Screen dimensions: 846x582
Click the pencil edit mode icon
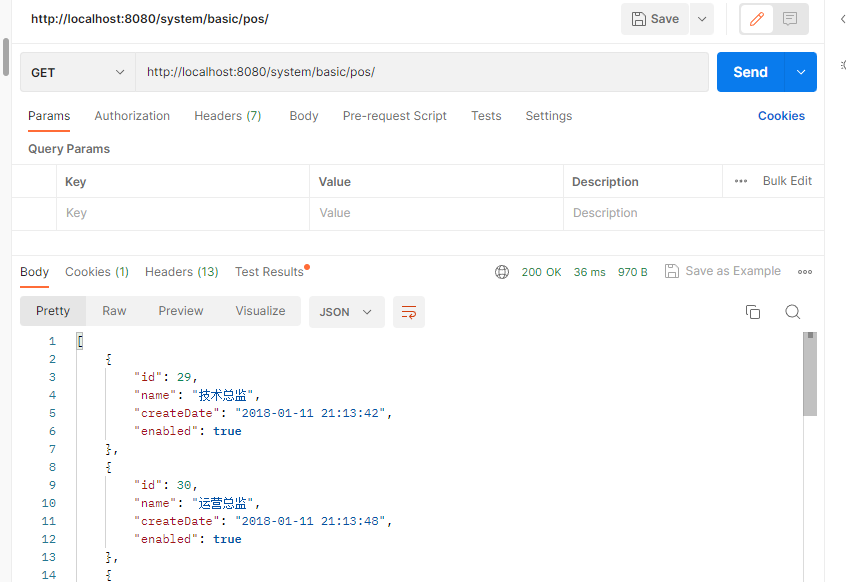point(757,19)
